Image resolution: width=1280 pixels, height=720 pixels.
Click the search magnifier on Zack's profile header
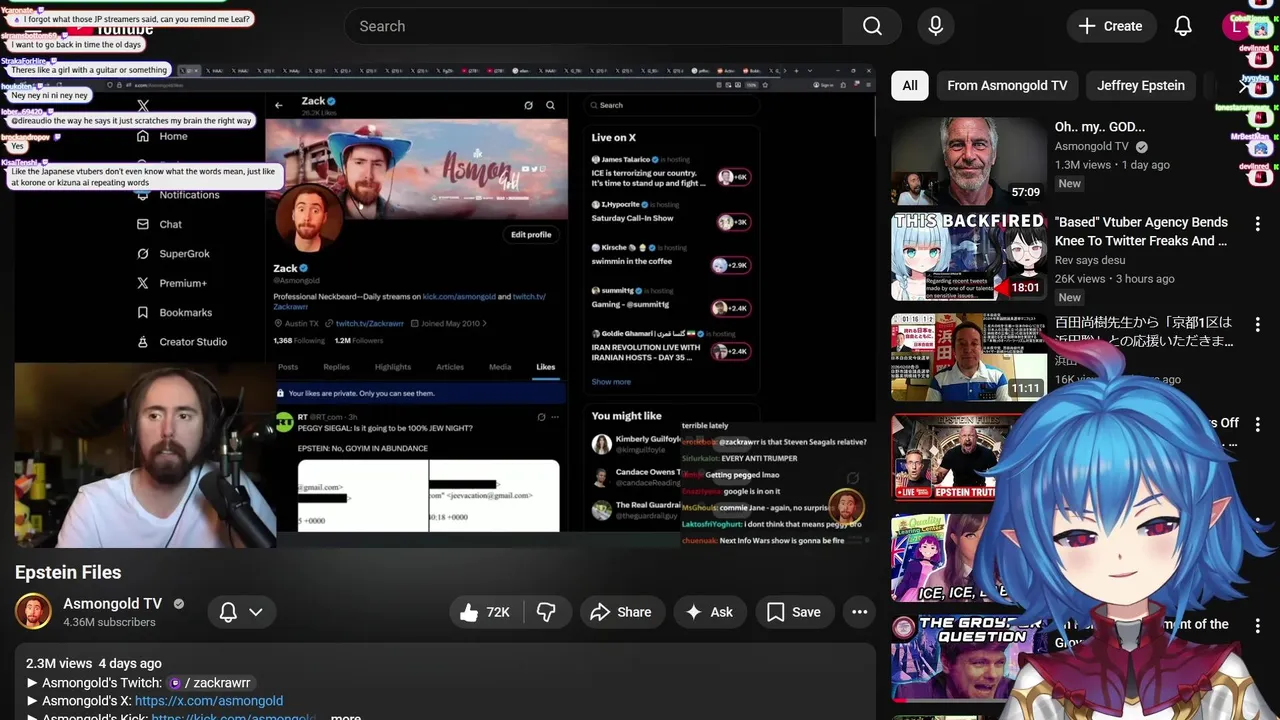point(550,105)
